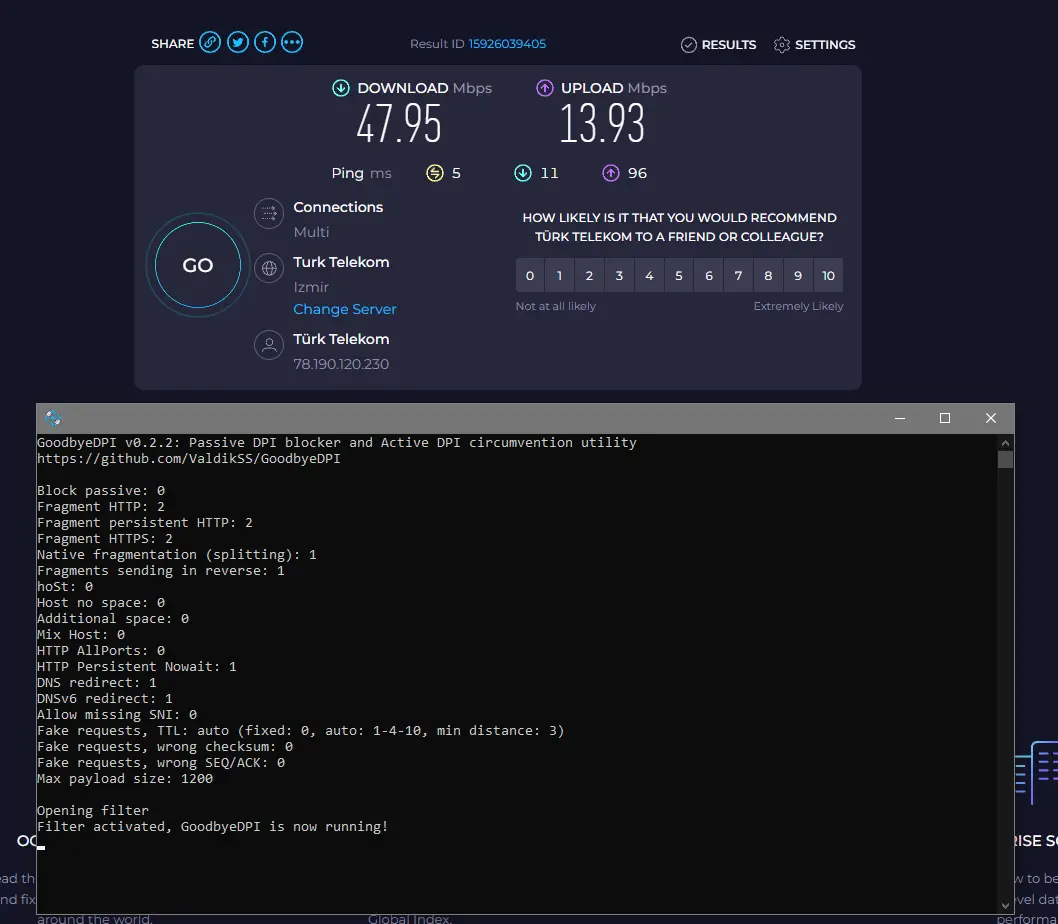This screenshot has height=924, width=1058.
Task: Rate recommendation score 9
Action: [x=798, y=275]
